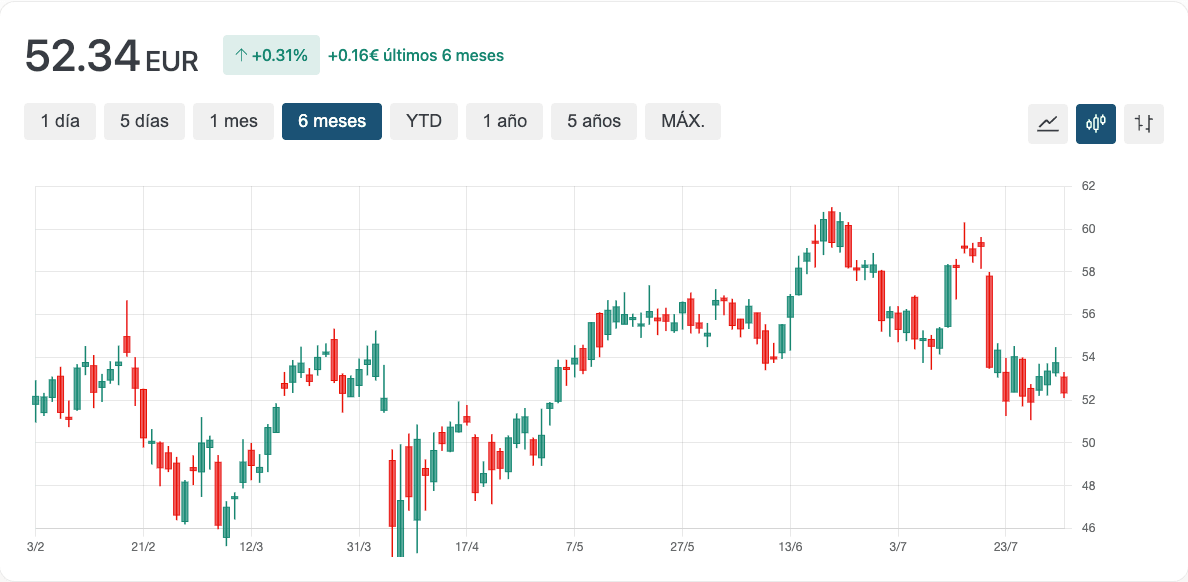Choose the 6 meses period button
The width and height of the screenshot is (1188, 582).
332,121
